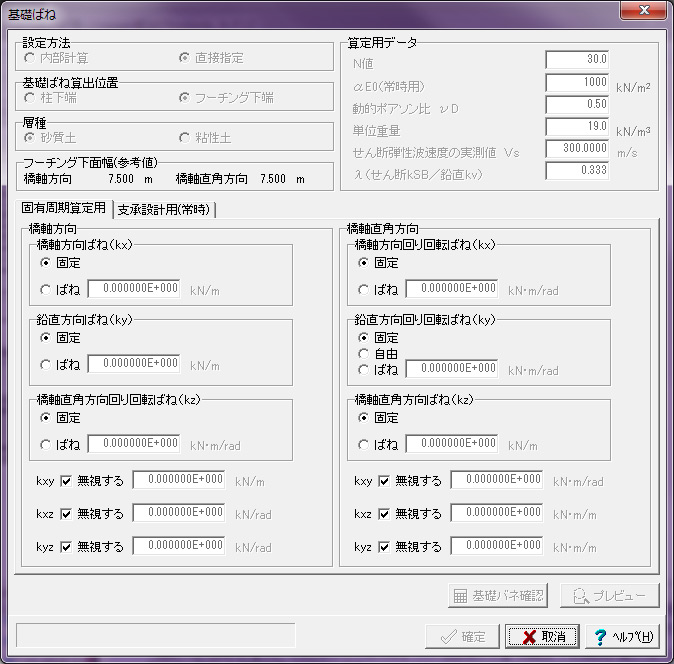Click the 確定 confirm button
This screenshot has width=674, height=664.
[x=463, y=636]
